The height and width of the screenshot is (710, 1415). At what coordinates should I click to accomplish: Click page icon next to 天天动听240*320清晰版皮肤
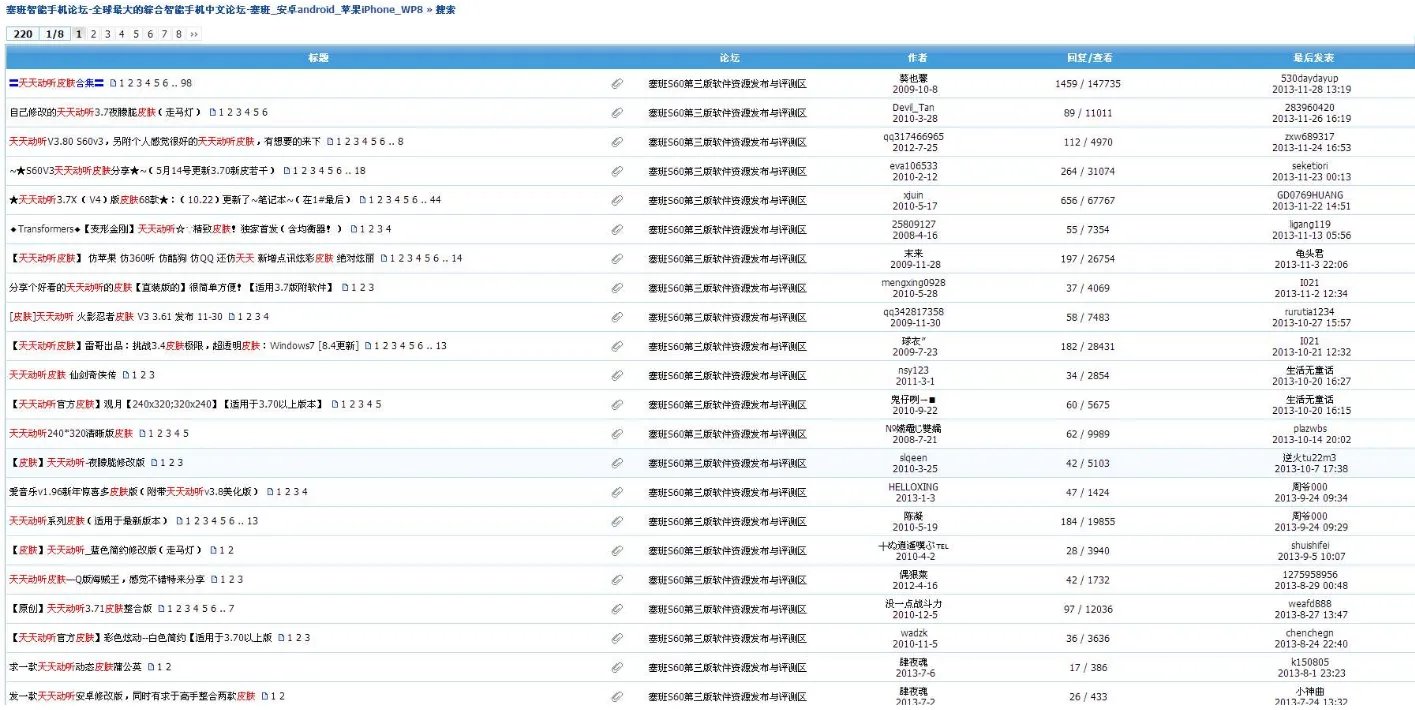(x=143, y=434)
